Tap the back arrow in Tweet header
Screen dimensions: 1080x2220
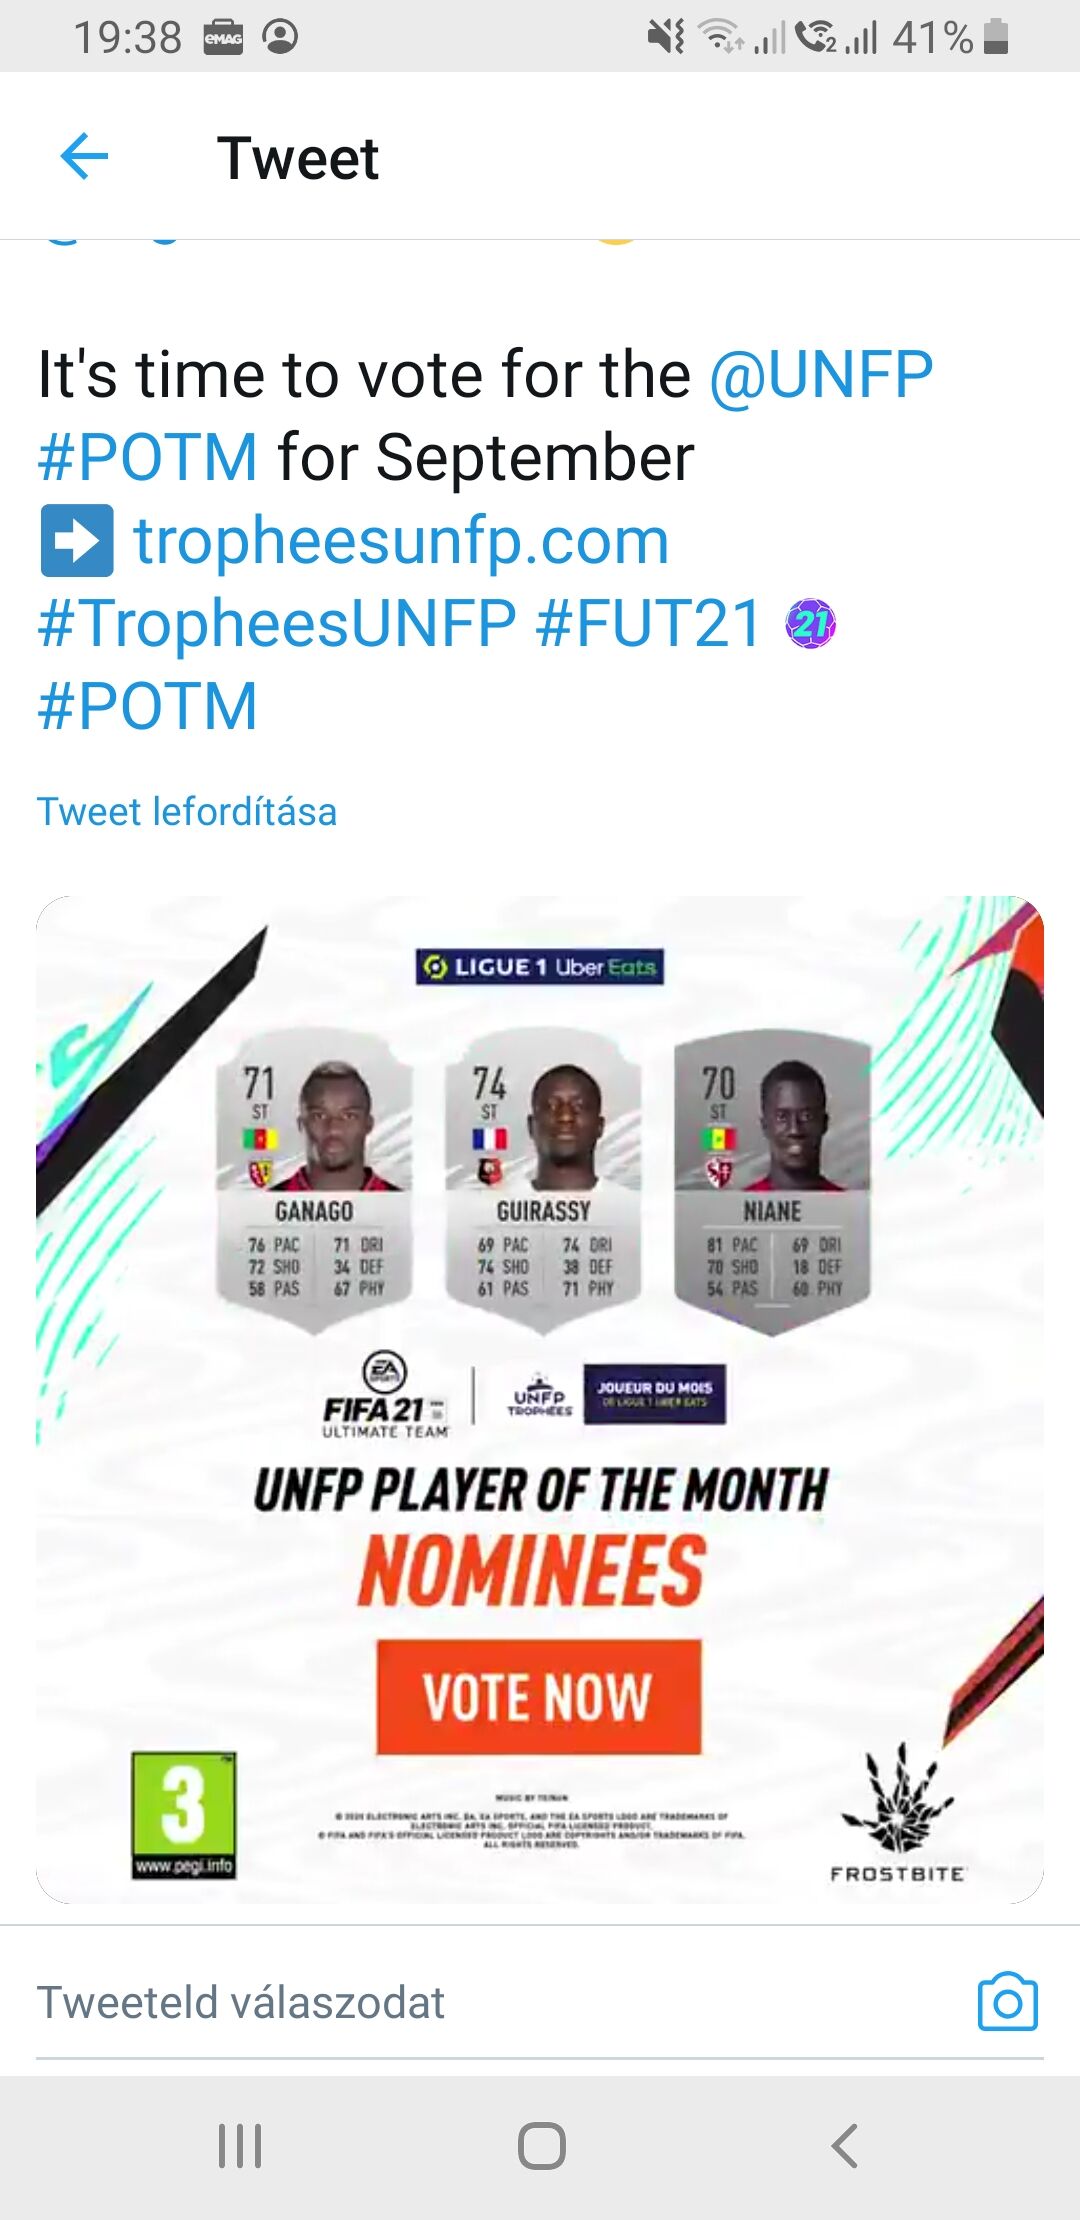point(84,157)
